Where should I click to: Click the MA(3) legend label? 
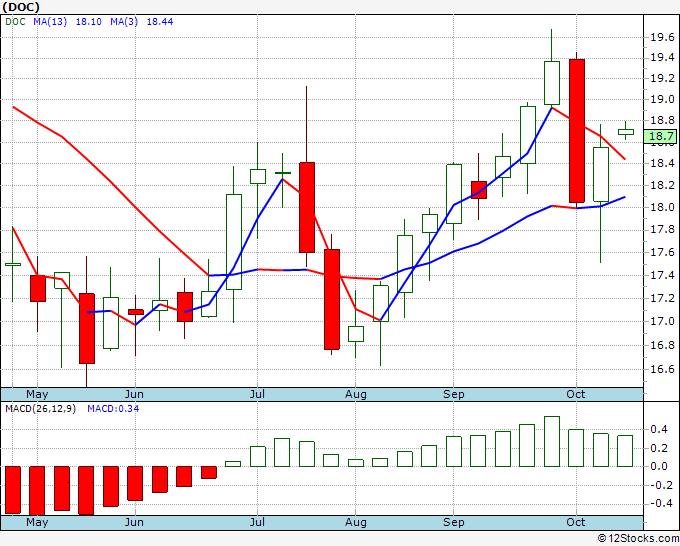click(124, 22)
